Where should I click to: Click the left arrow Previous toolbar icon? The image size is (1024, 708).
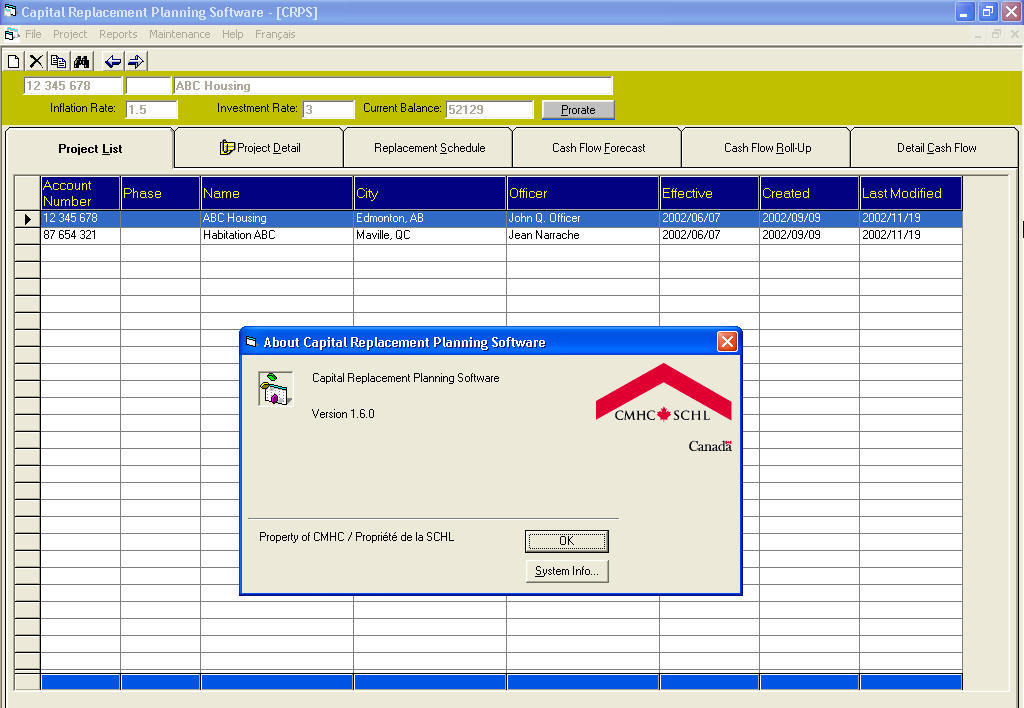(x=113, y=61)
